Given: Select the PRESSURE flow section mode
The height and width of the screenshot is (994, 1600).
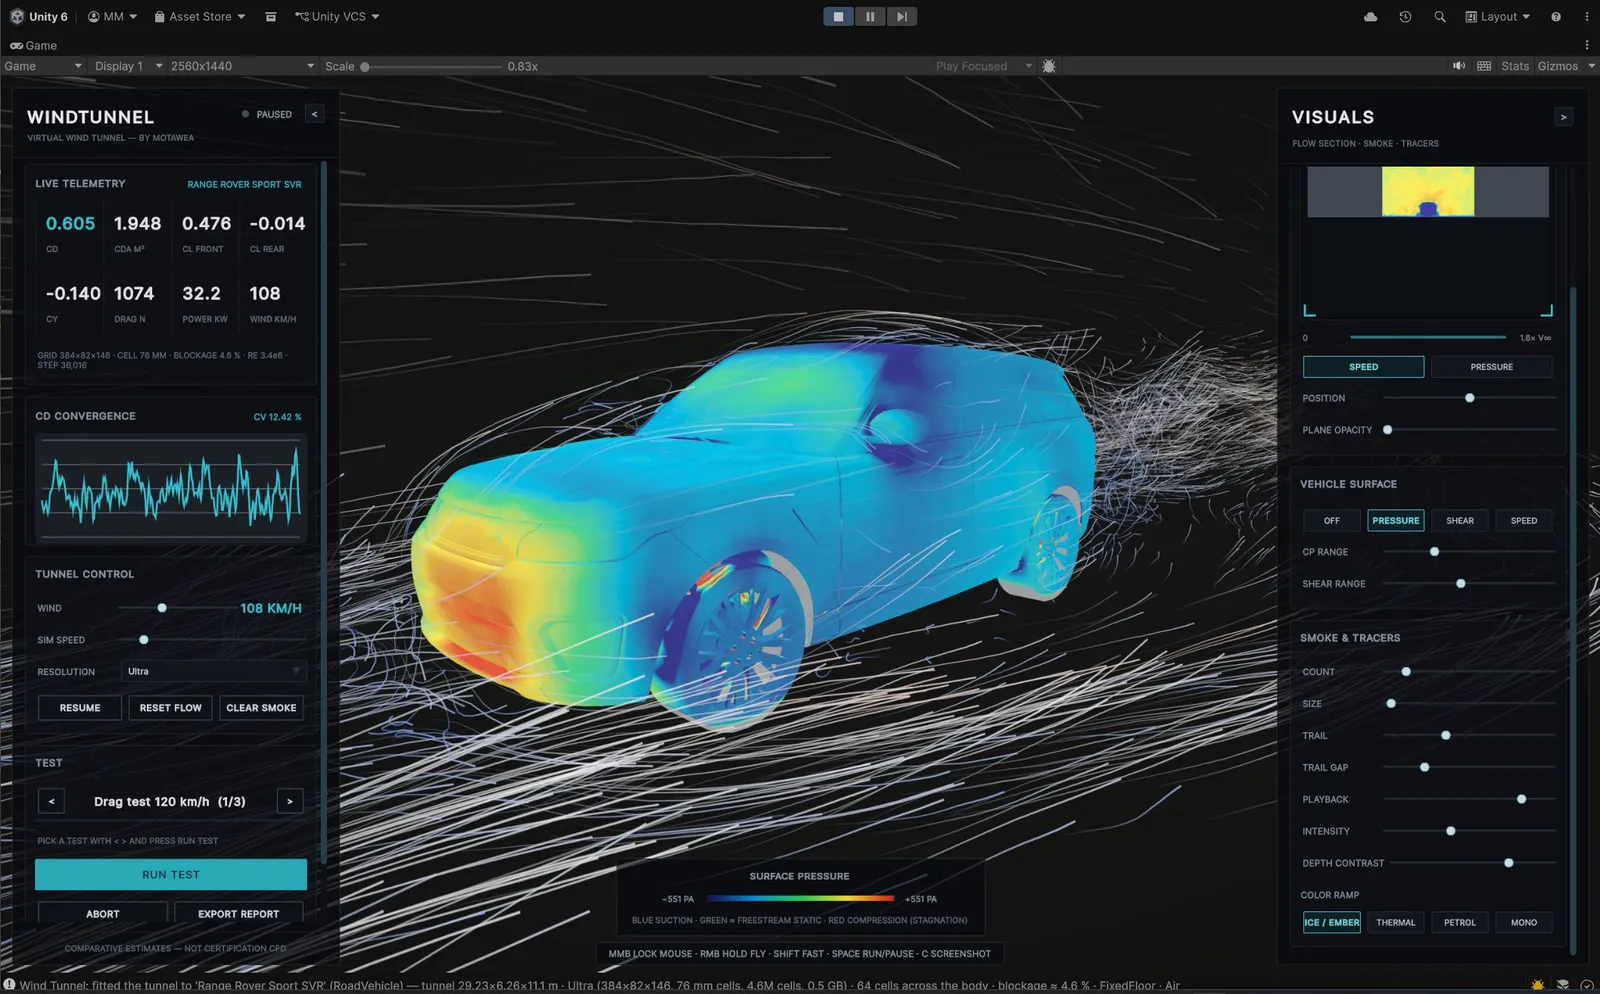Looking at the screenshot, I should pyautogui.click(x=1491, y=367).
